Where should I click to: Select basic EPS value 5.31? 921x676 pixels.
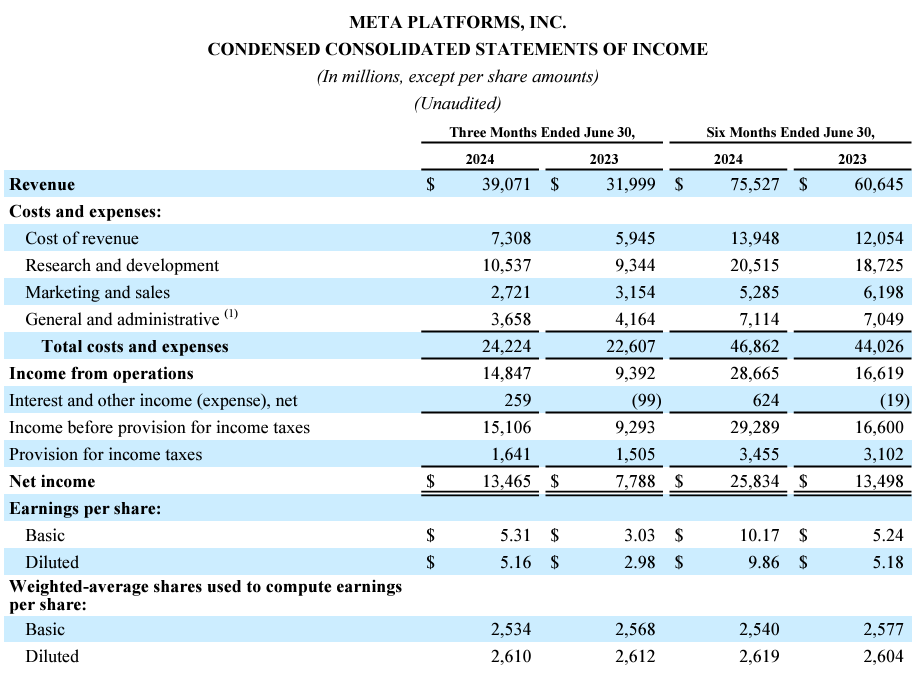[515, 536]
